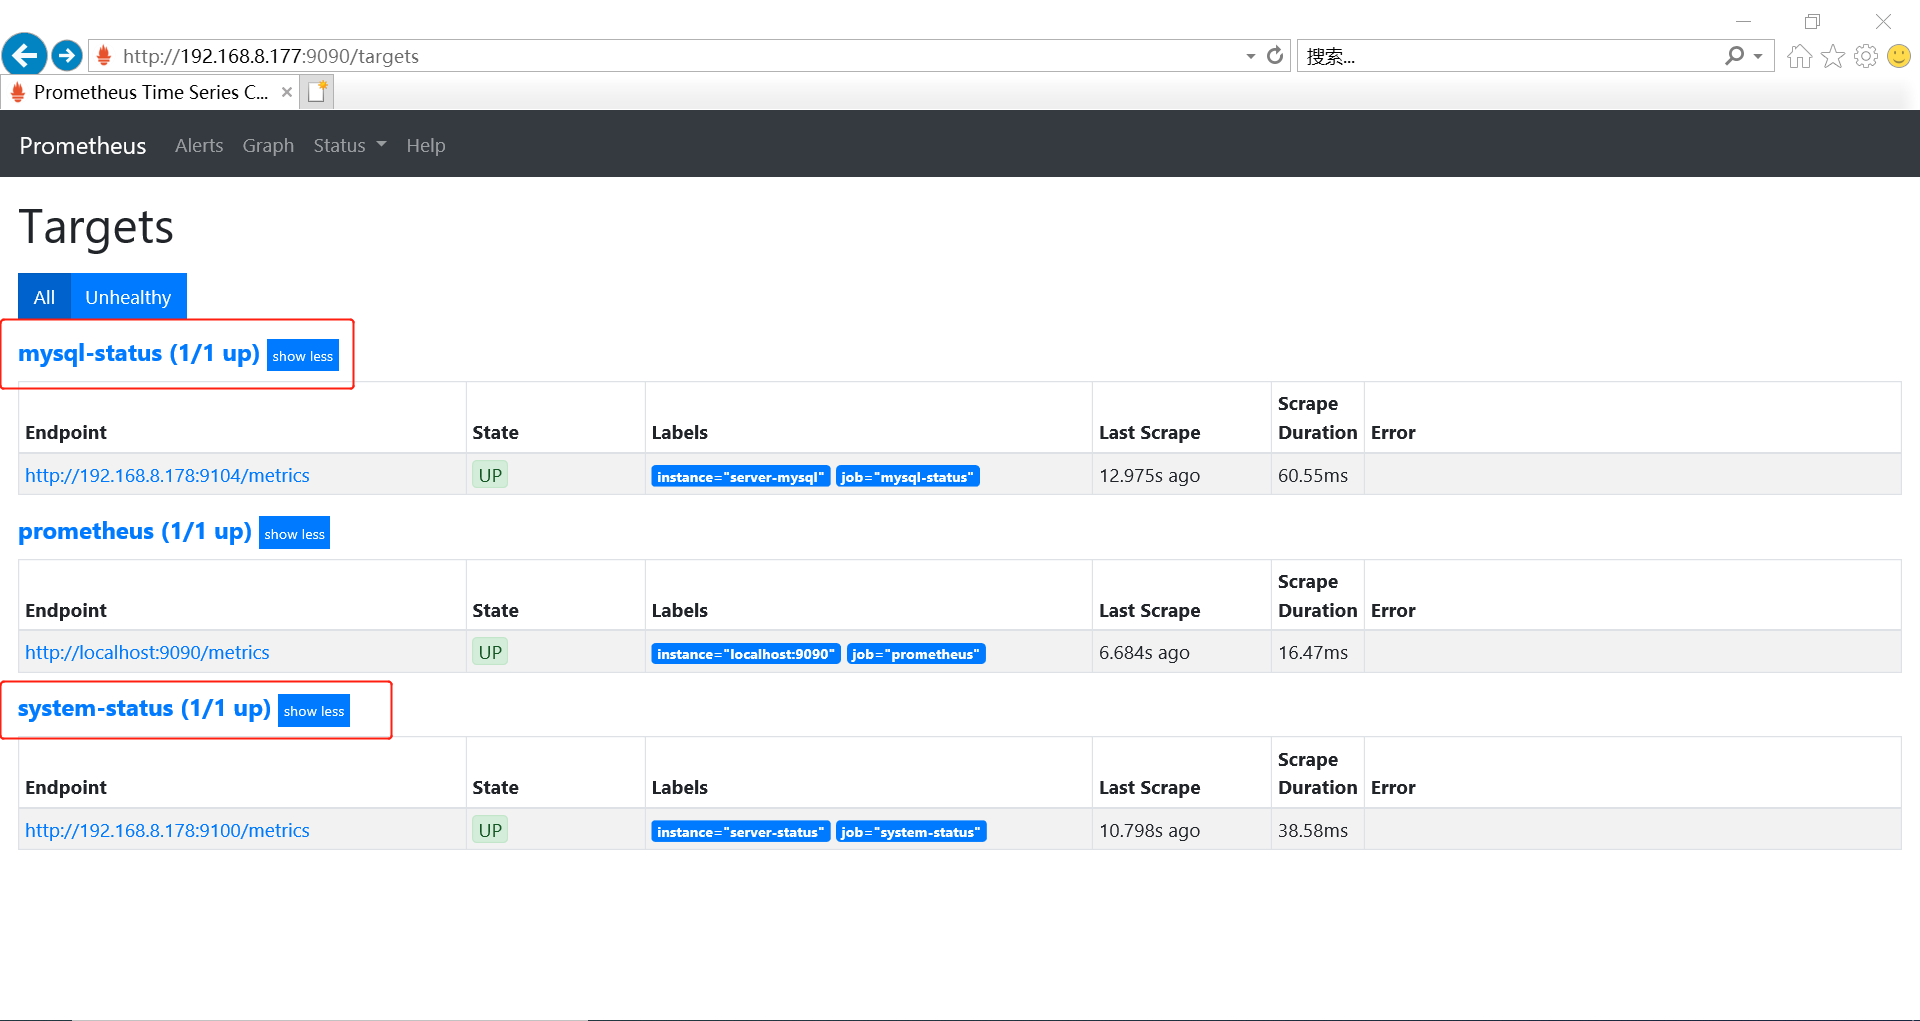
Task: Collapse prometheus group with show less button
Action: tap(295, 534)
